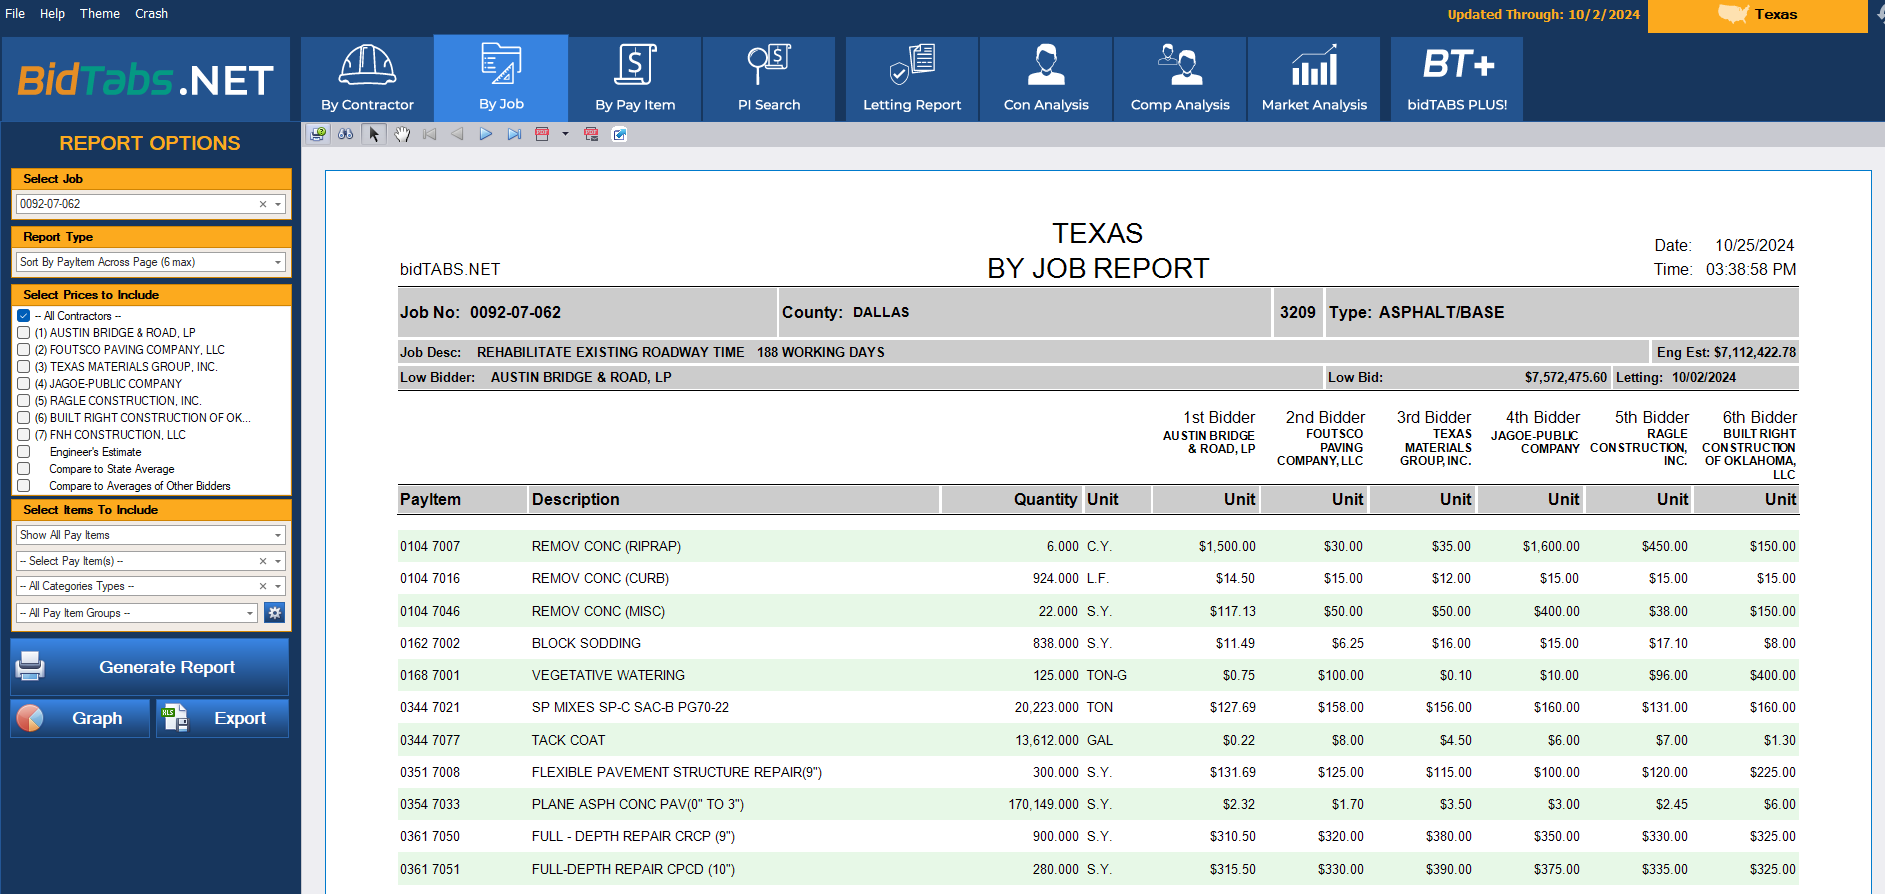Clear the selected job 0092-07-062
Image resolution: width=1885 pixels, height=894 pixels.
[263, 204]
